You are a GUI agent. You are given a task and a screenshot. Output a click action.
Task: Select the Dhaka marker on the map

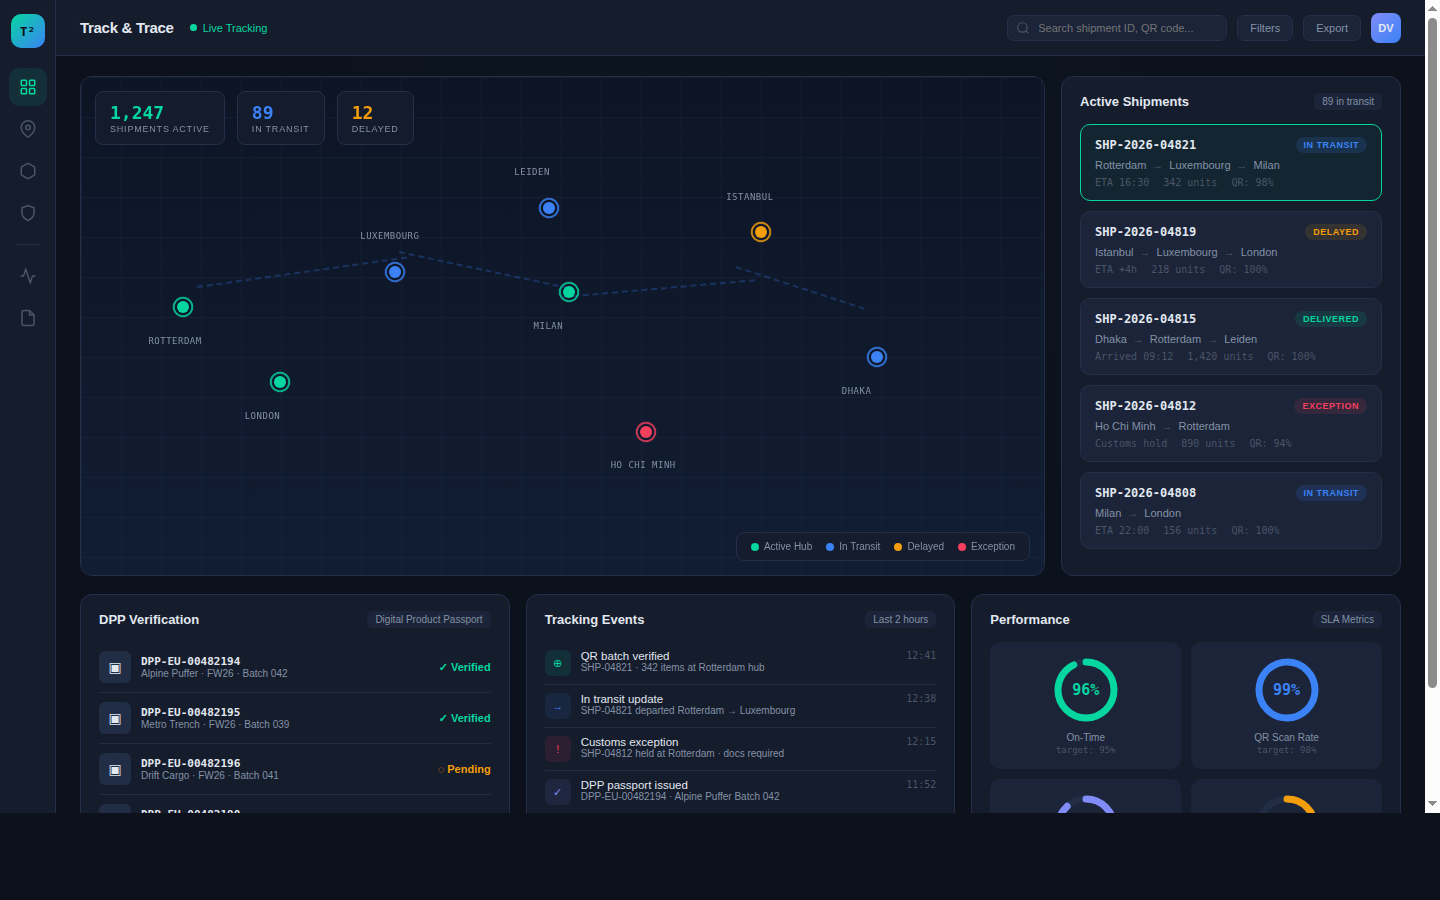pyautogui.click(x=877, y=357)
